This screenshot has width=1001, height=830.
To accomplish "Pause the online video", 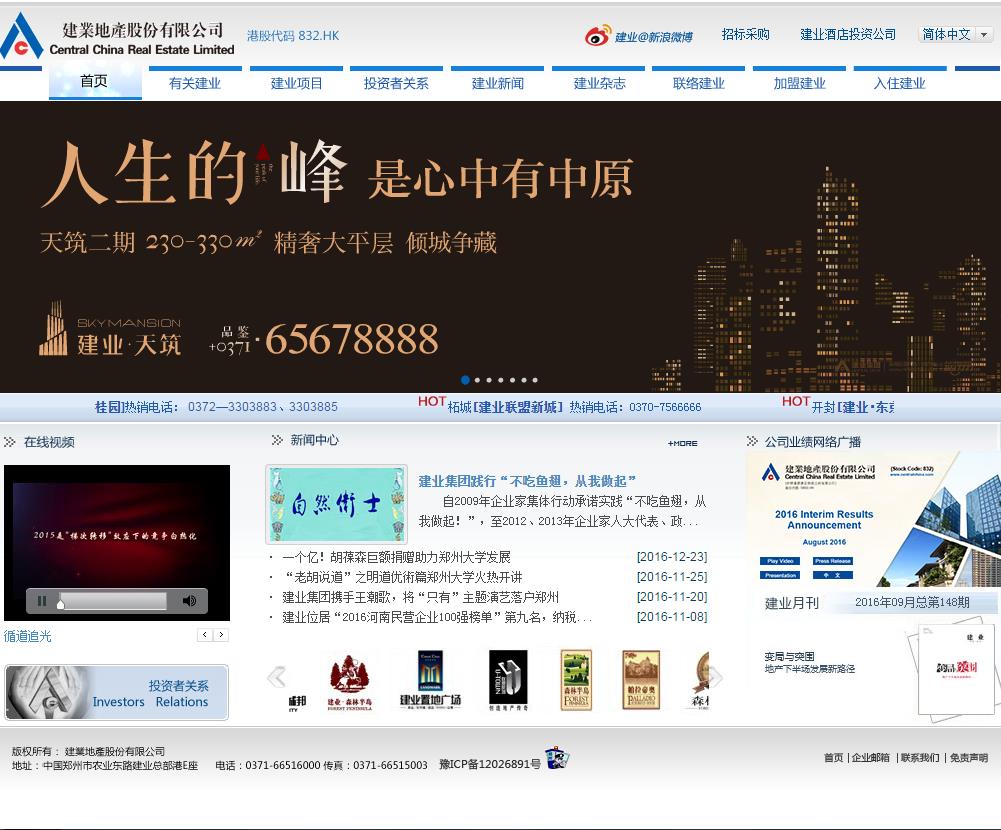I will coord(41,601).
